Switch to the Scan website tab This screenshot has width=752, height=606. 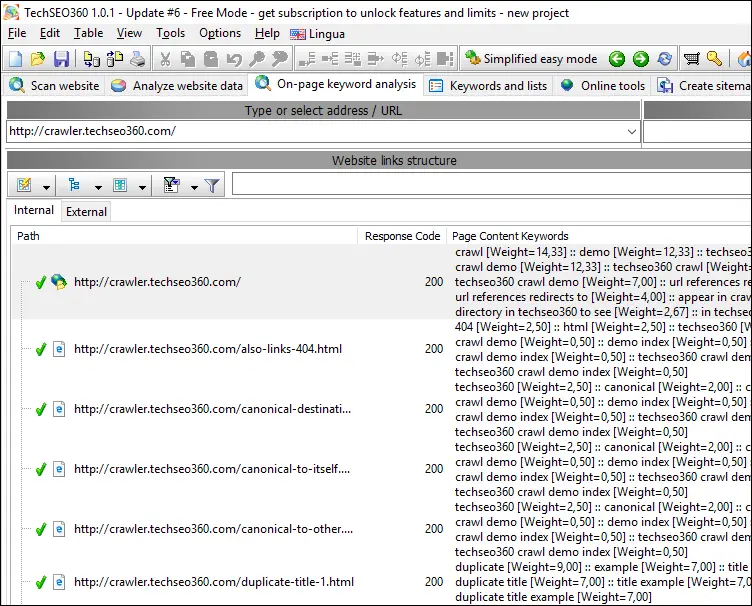point(54,86)
